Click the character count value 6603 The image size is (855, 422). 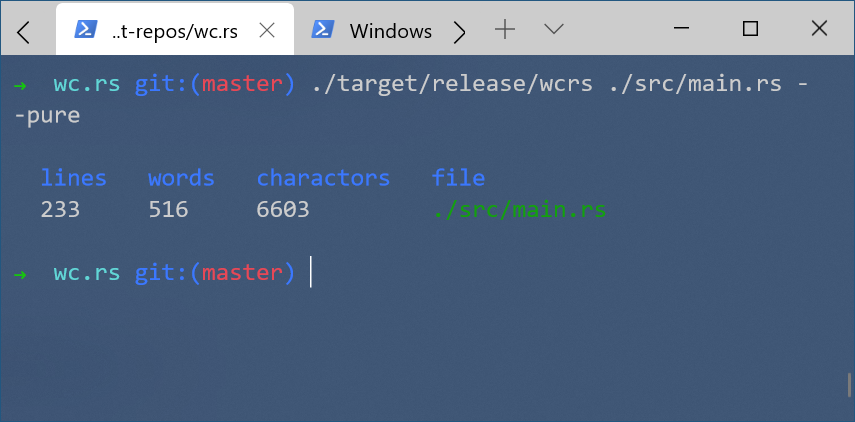[283, 210]
